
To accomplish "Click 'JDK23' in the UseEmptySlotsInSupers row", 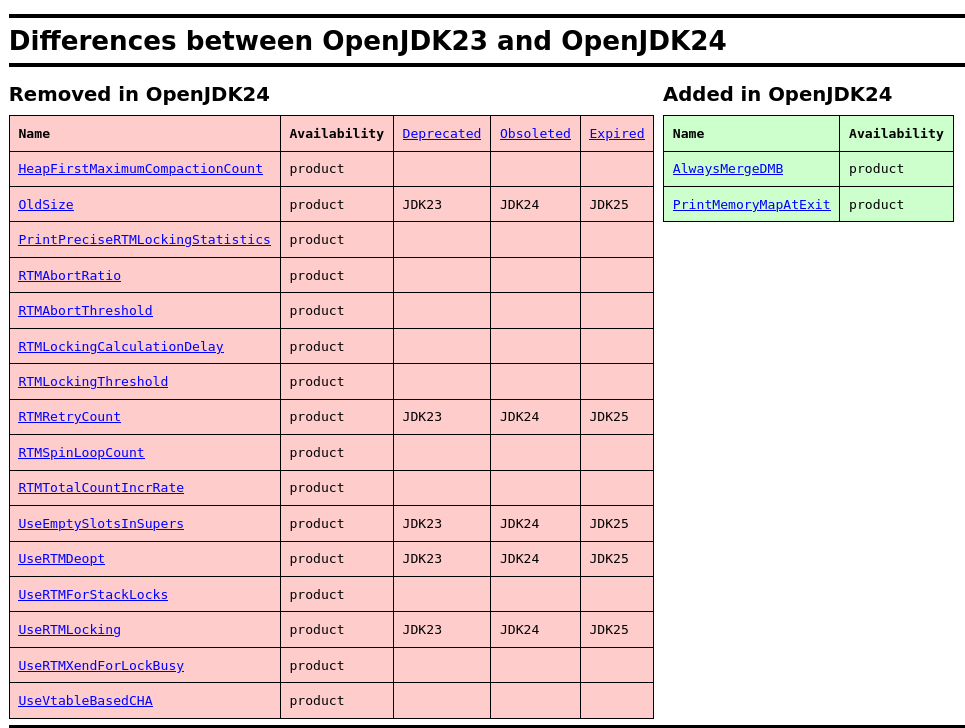I will [422, 524].
